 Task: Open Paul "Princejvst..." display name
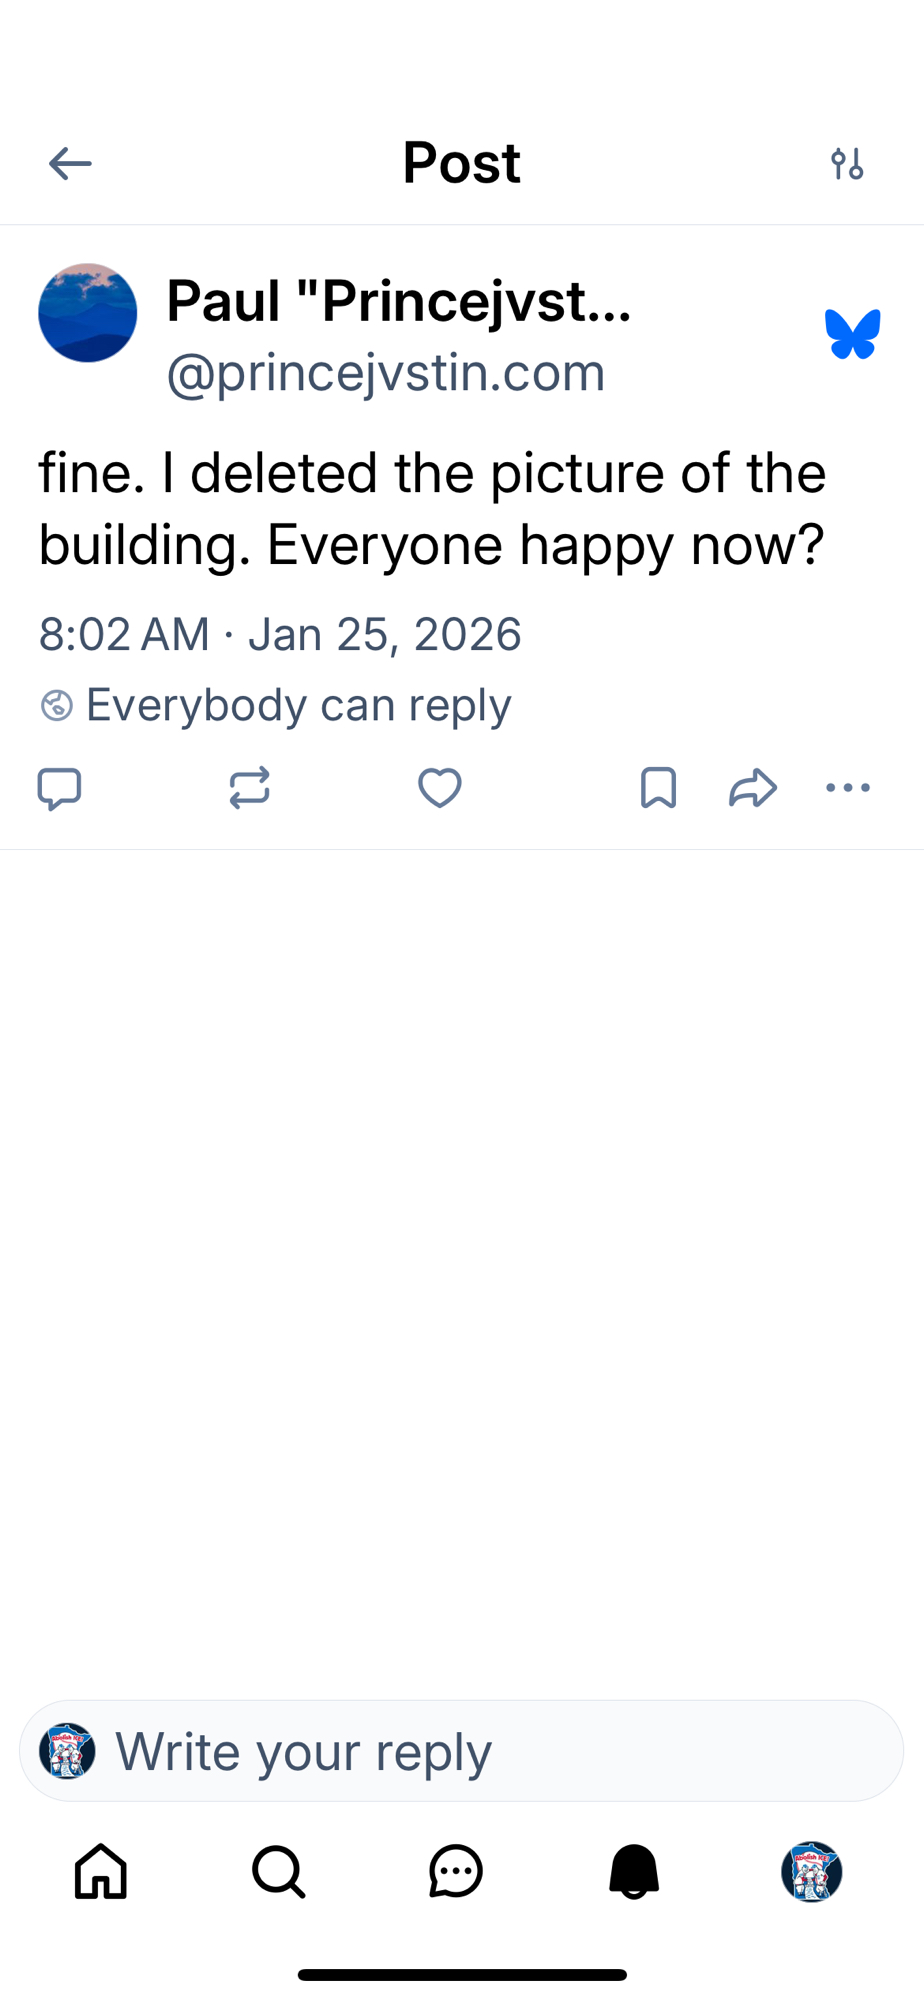point(399,300)
